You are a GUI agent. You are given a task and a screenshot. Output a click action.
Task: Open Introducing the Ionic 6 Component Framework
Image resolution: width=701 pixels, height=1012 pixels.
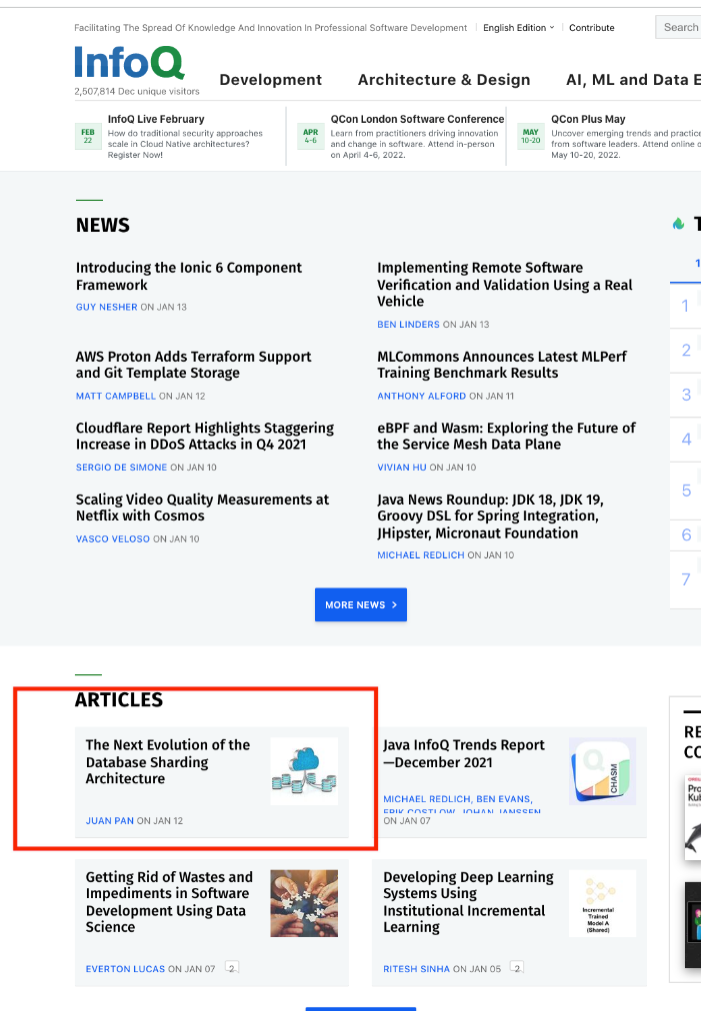(x=188, y=276)
